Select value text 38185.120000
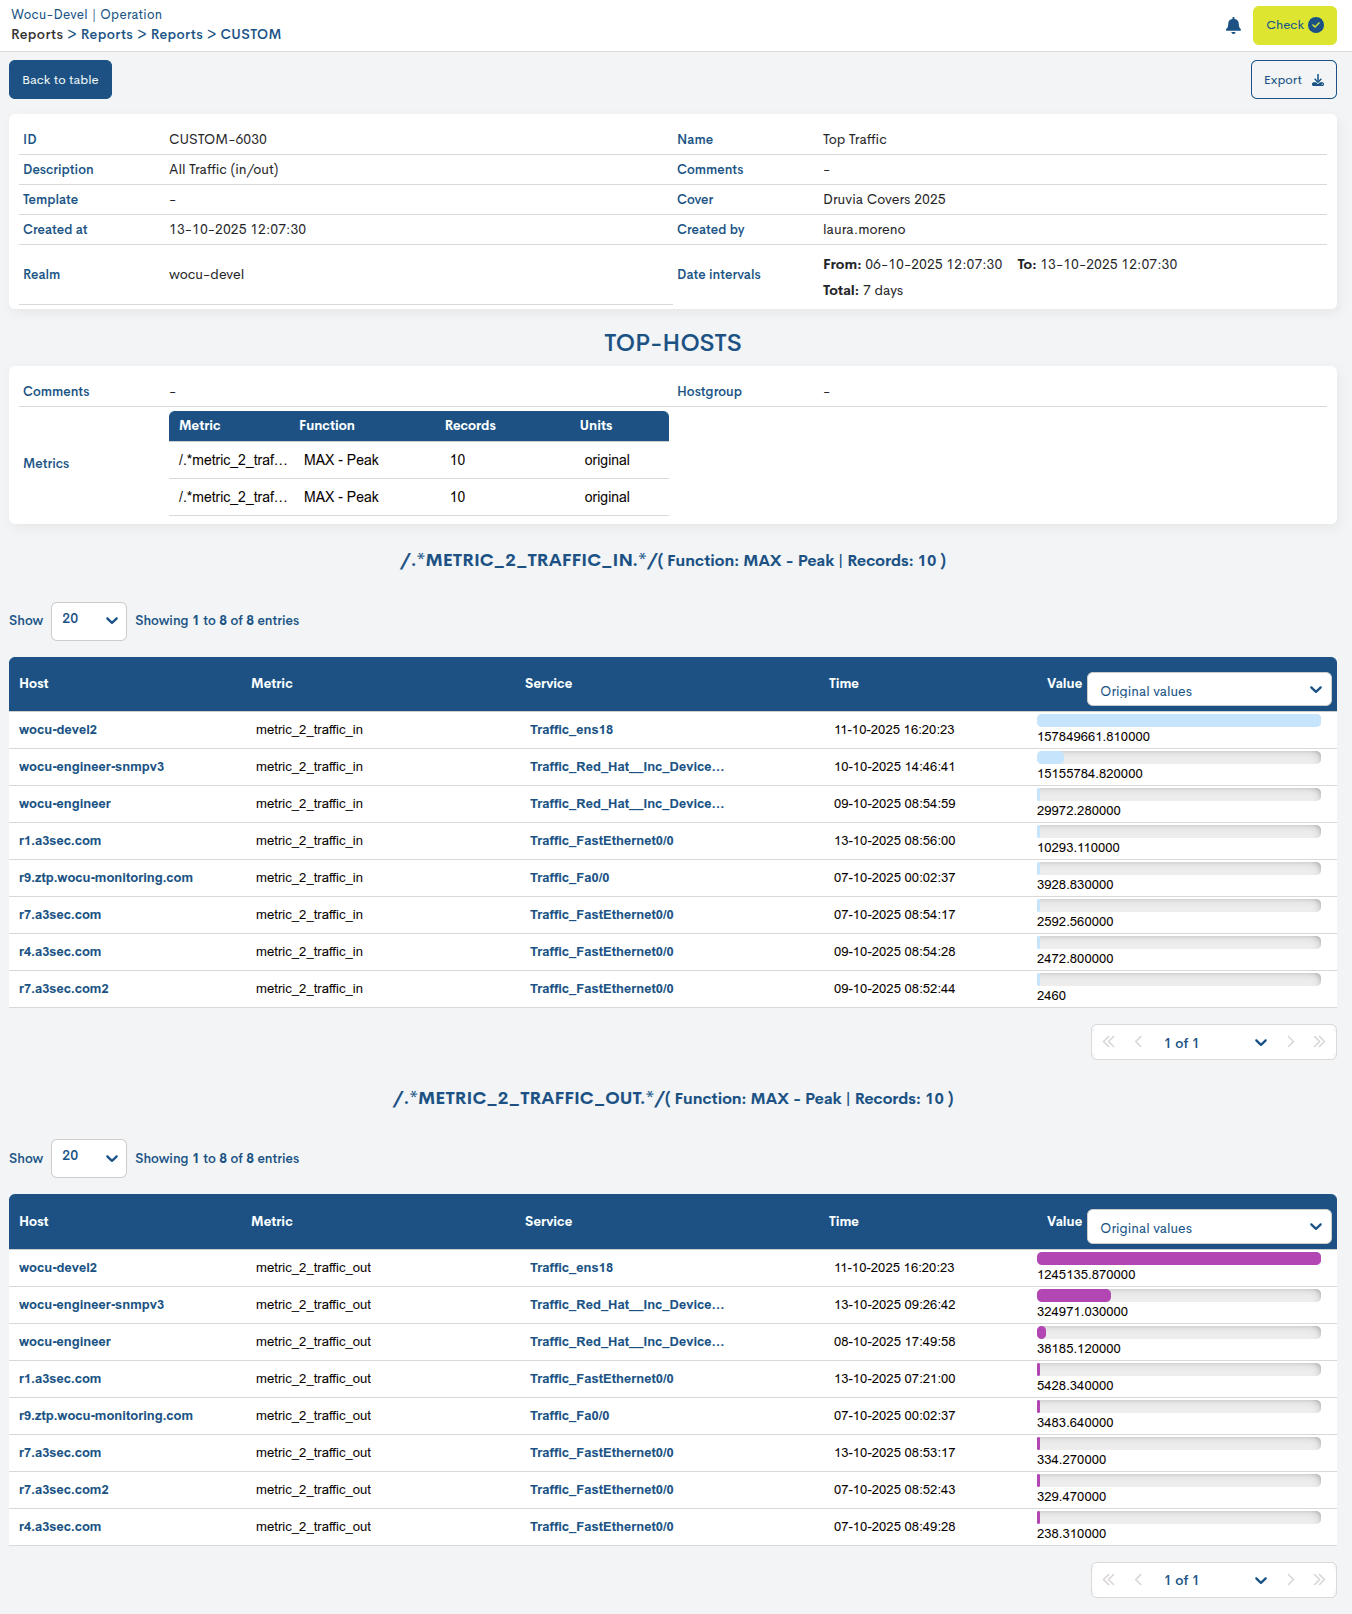The image size is (1352, 1614). (1079, 1349)
